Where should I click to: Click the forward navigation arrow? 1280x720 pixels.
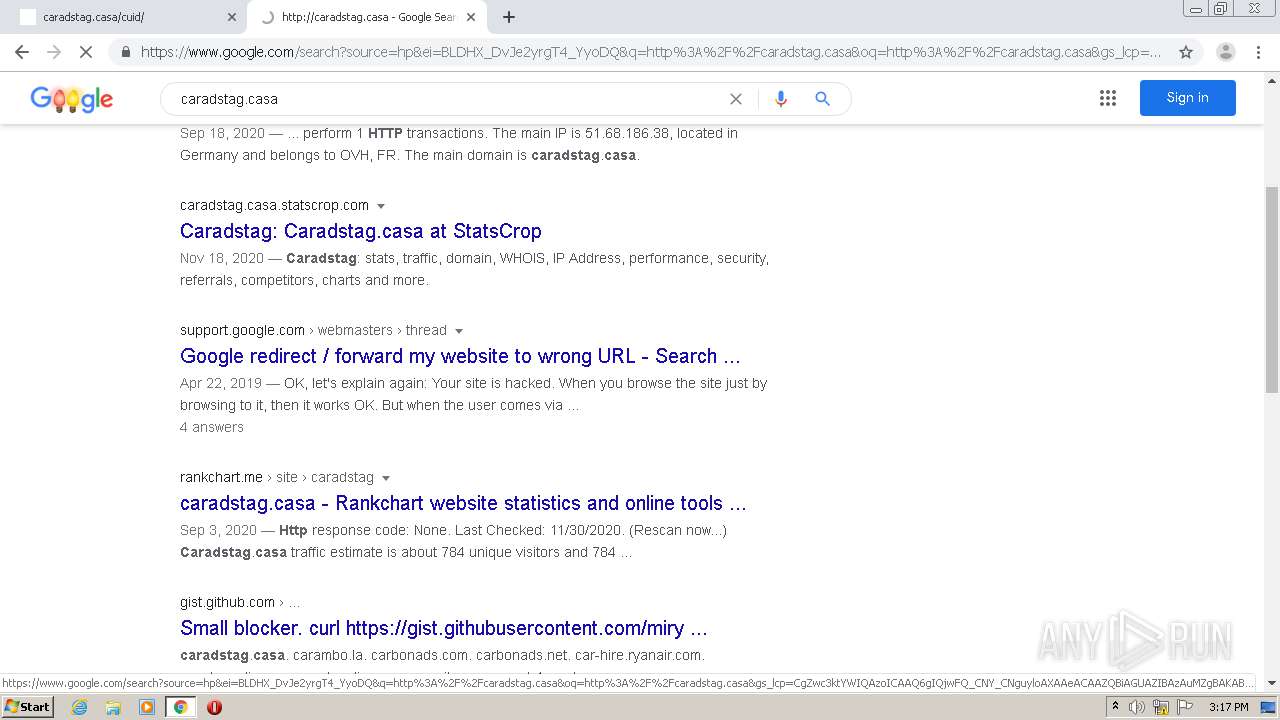(54, 52)
